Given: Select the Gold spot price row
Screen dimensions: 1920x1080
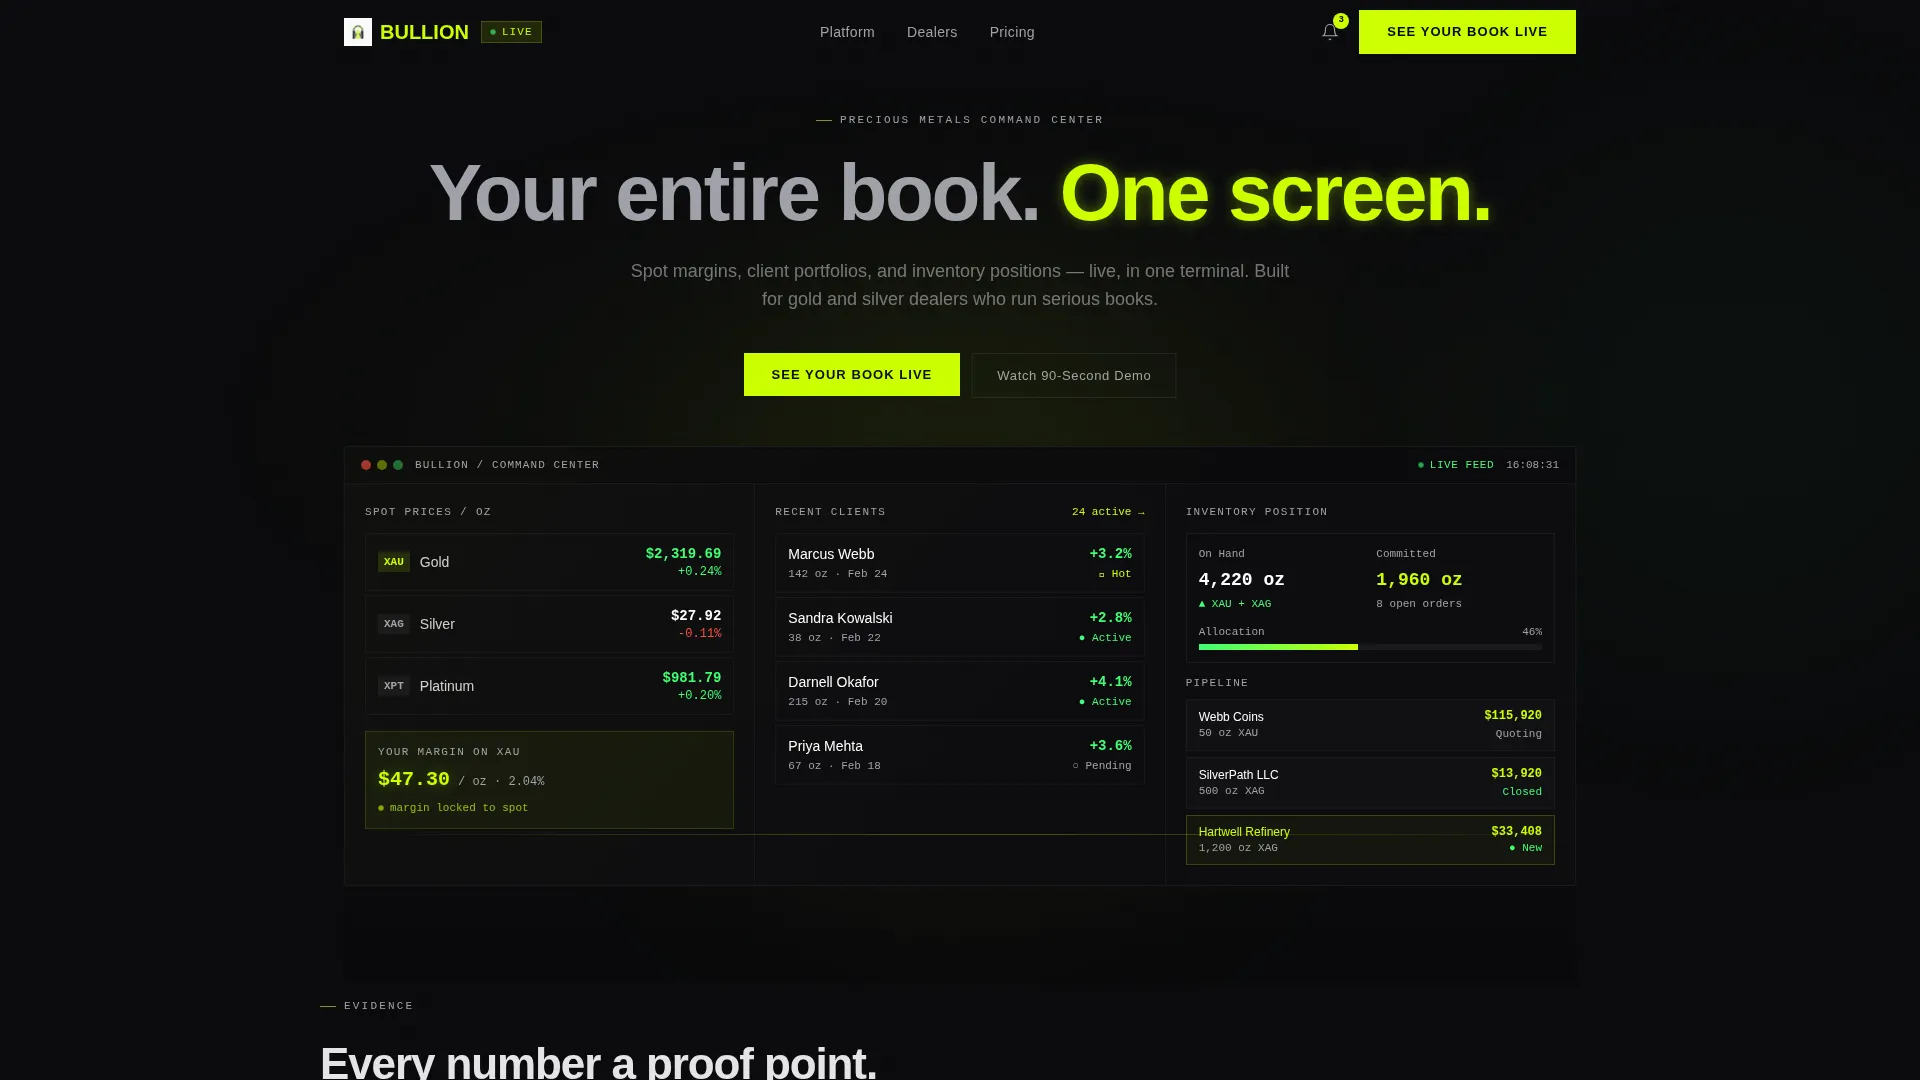Looking at the screenshot, I should (549, 562).
